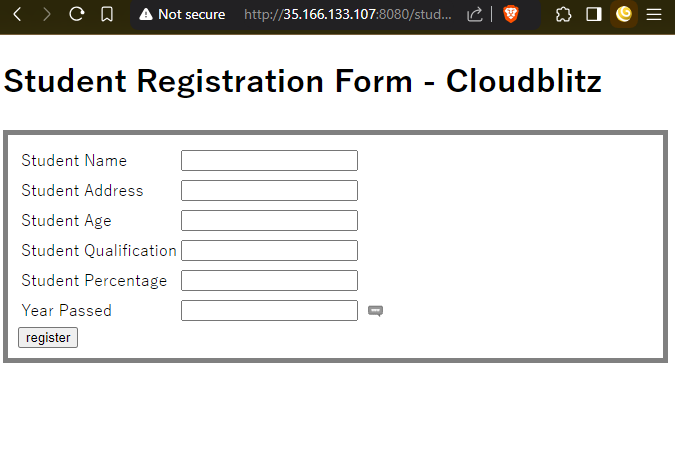
Task: Click the small icon beside Year Passed
Action: [376, 311]
